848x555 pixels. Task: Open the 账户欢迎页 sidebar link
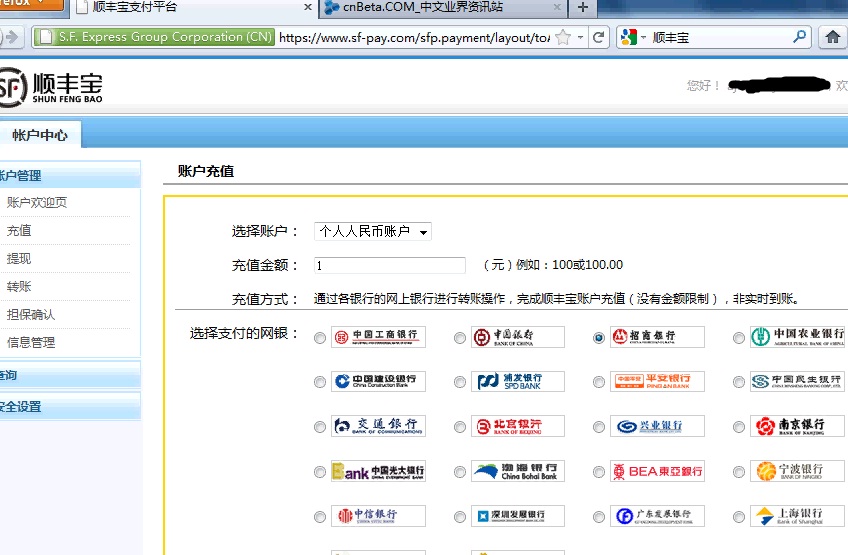point(37,202)
